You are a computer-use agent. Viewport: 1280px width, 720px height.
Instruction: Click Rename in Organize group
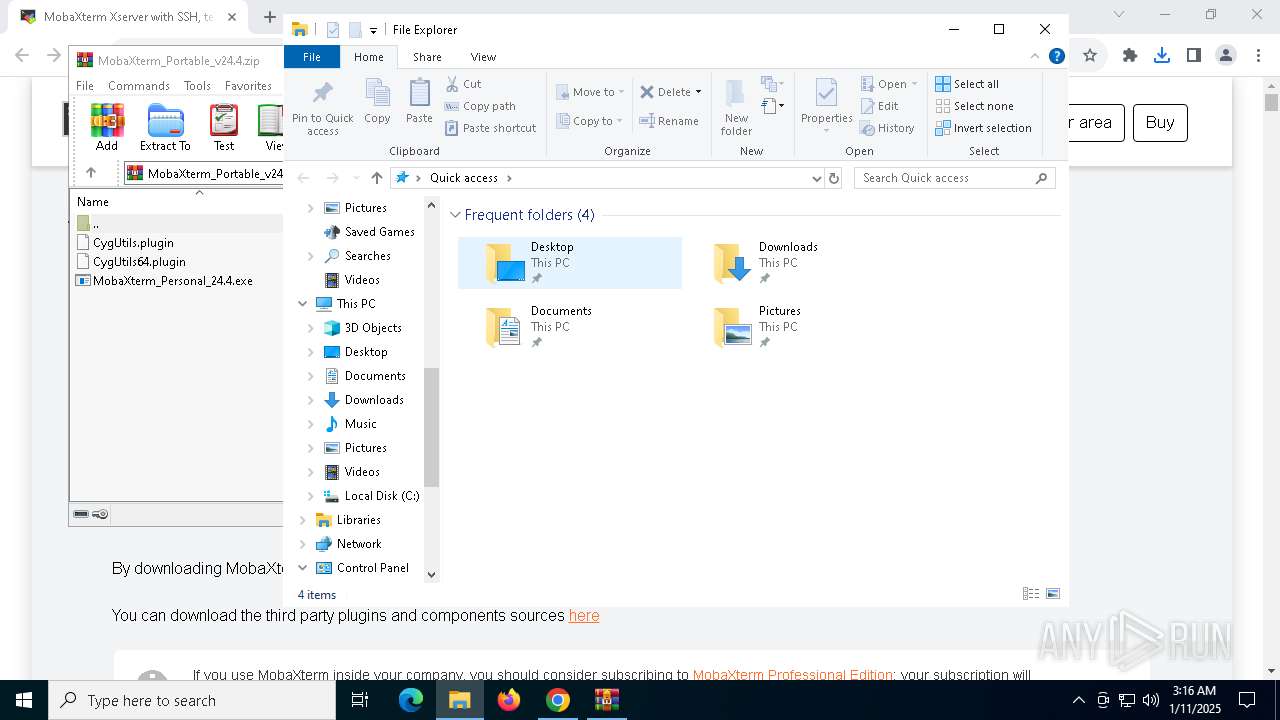tap(669, 121)
